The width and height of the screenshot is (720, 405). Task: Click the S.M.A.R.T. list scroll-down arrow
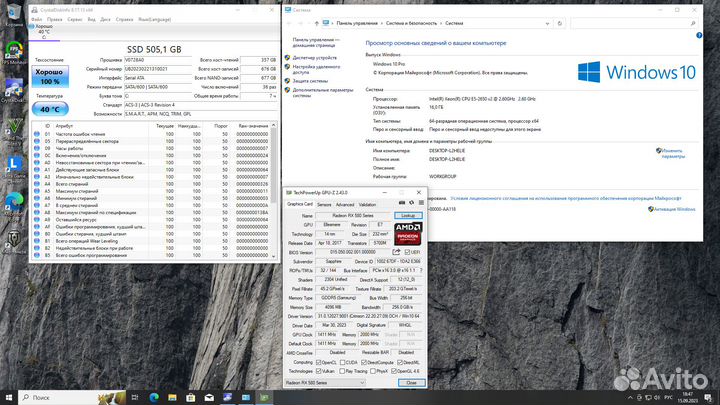tap(274, 256)
